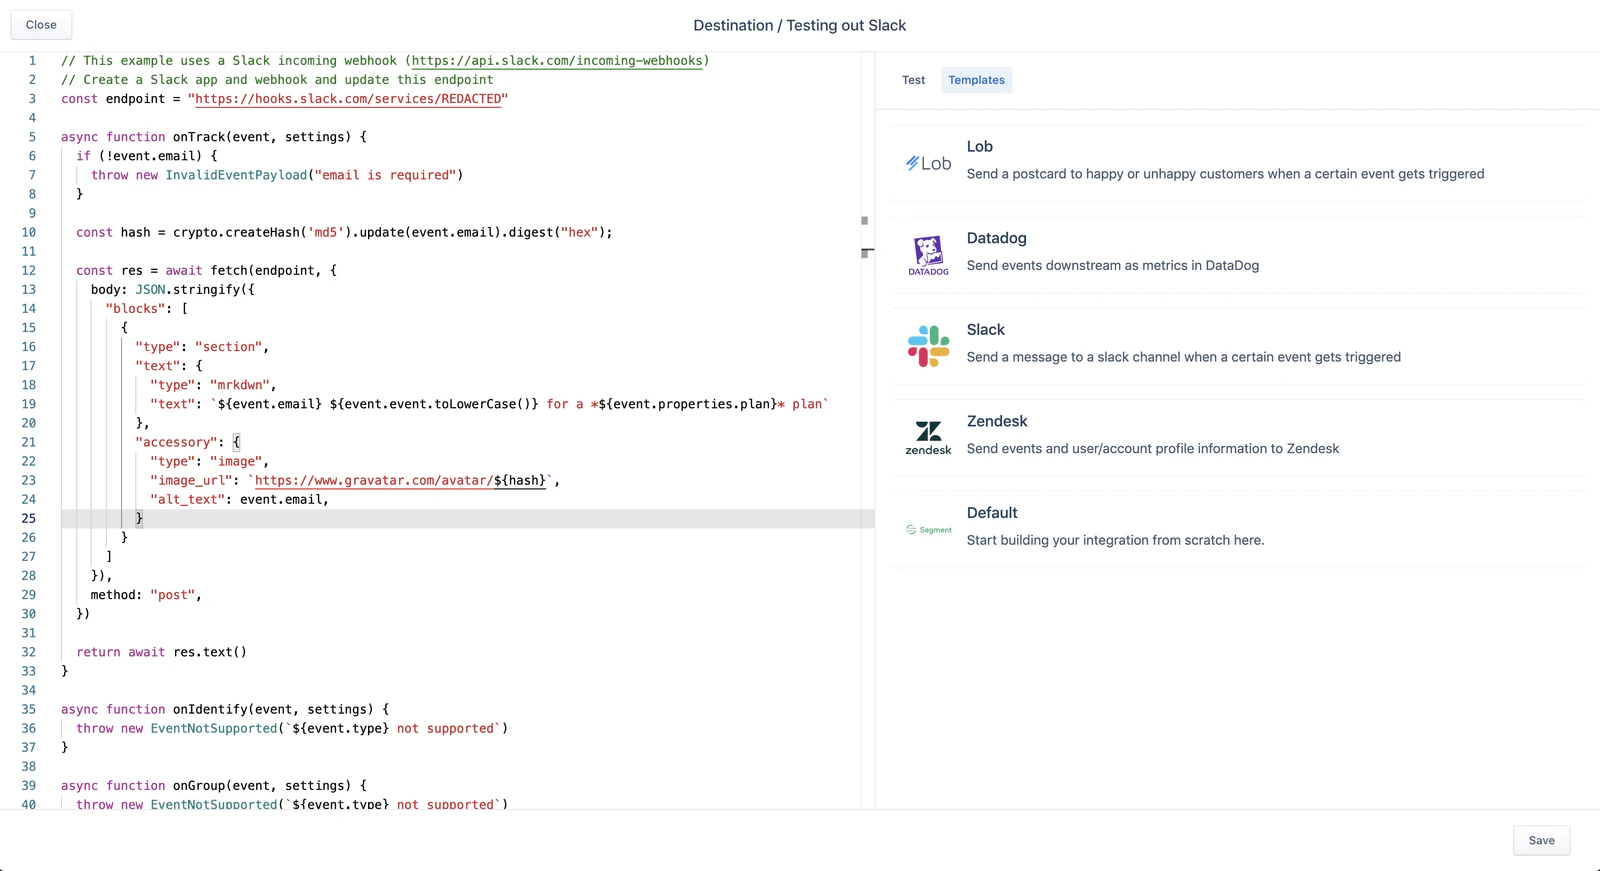Switch to the Test tab
This screenshot has width=1600, height=871.
pos(913,80)
